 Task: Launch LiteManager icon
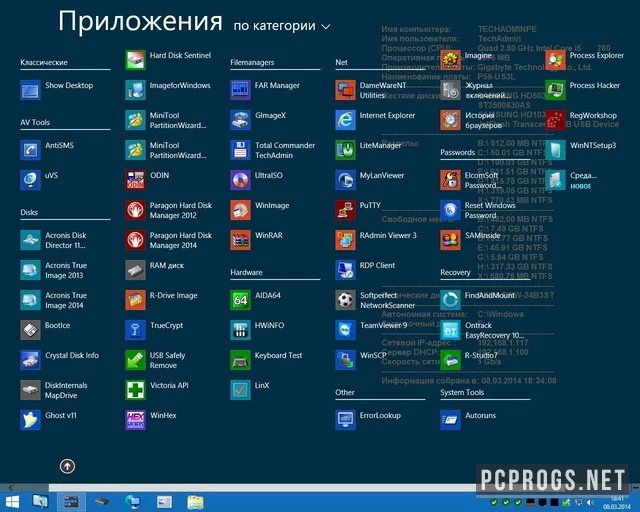[x=345, y=150]
